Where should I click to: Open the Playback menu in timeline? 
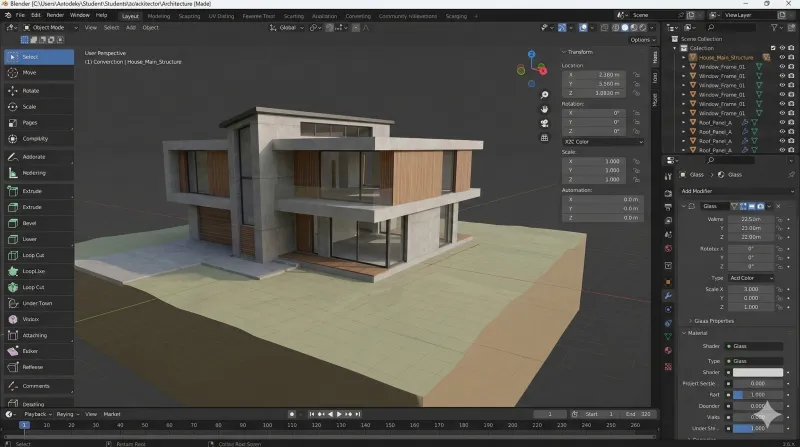(x=38, y=414)
